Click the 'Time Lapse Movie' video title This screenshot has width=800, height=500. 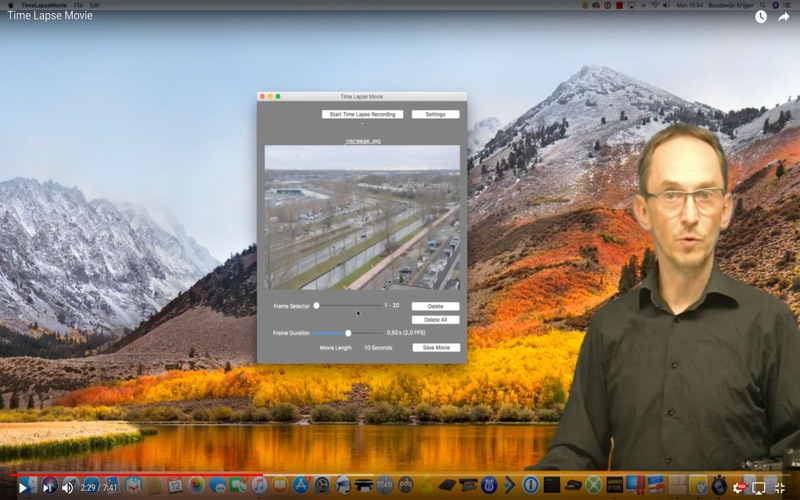pyautogui.click(x=50, y=15)
